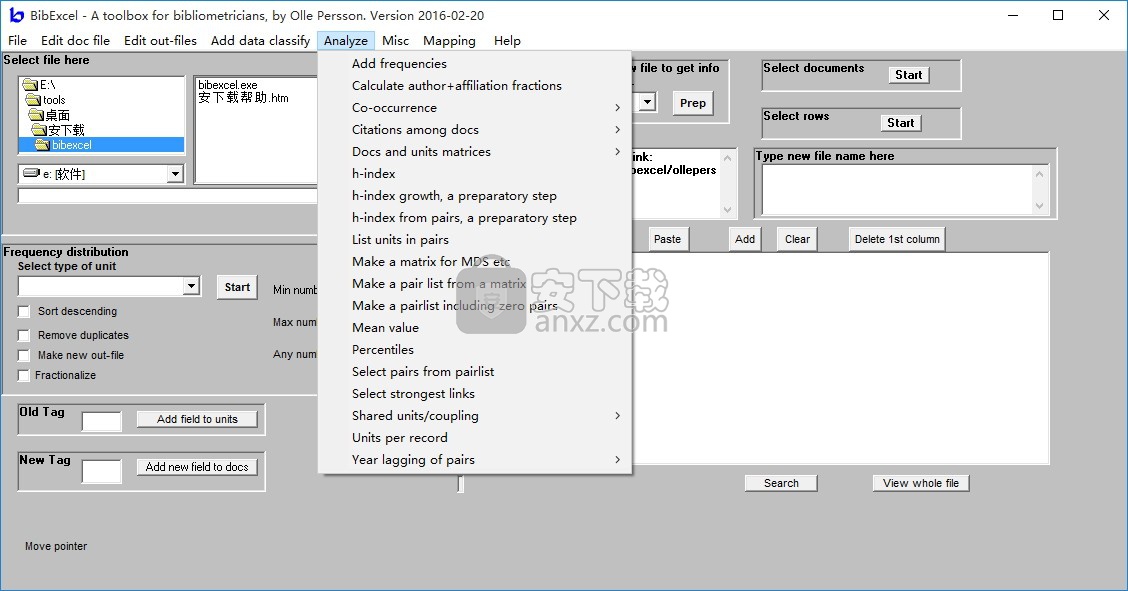
Task: Choose Make a pairlist including zero pairs
Action: pos(475,306)
